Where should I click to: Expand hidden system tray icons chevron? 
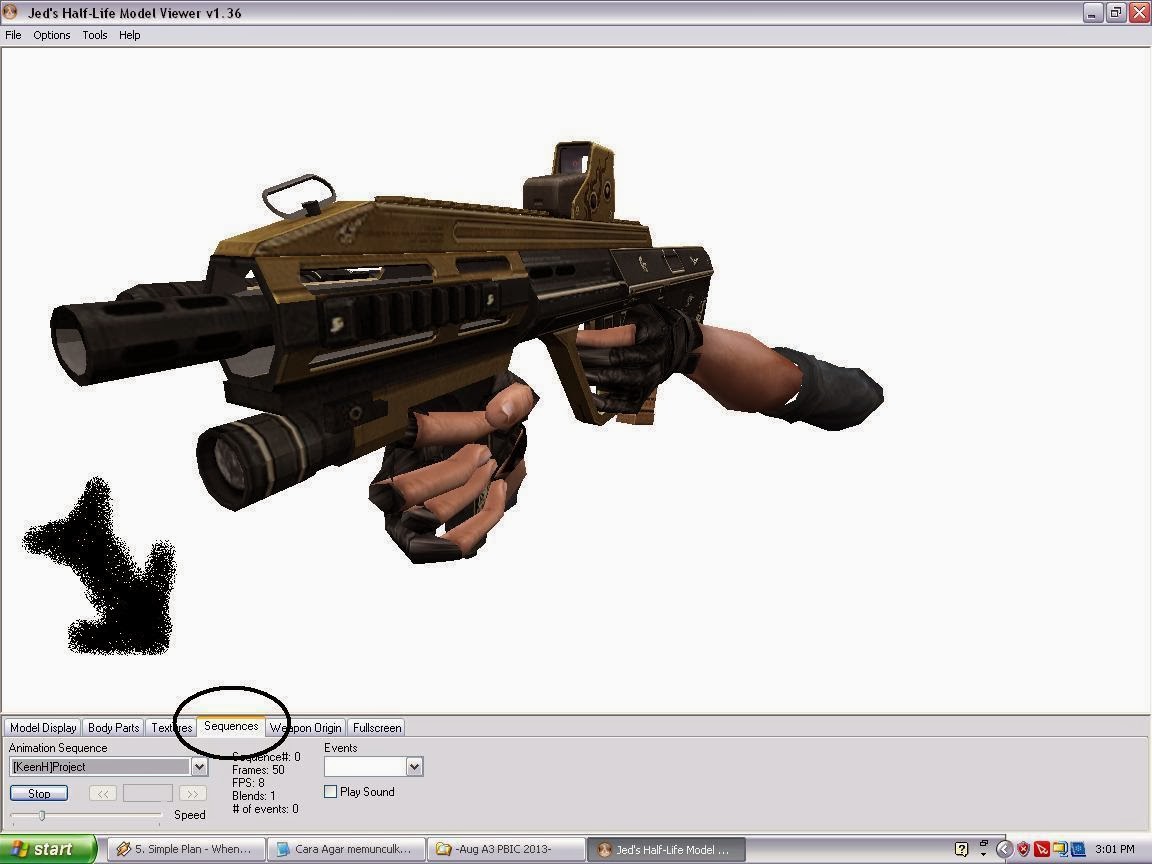point(1004,849)
